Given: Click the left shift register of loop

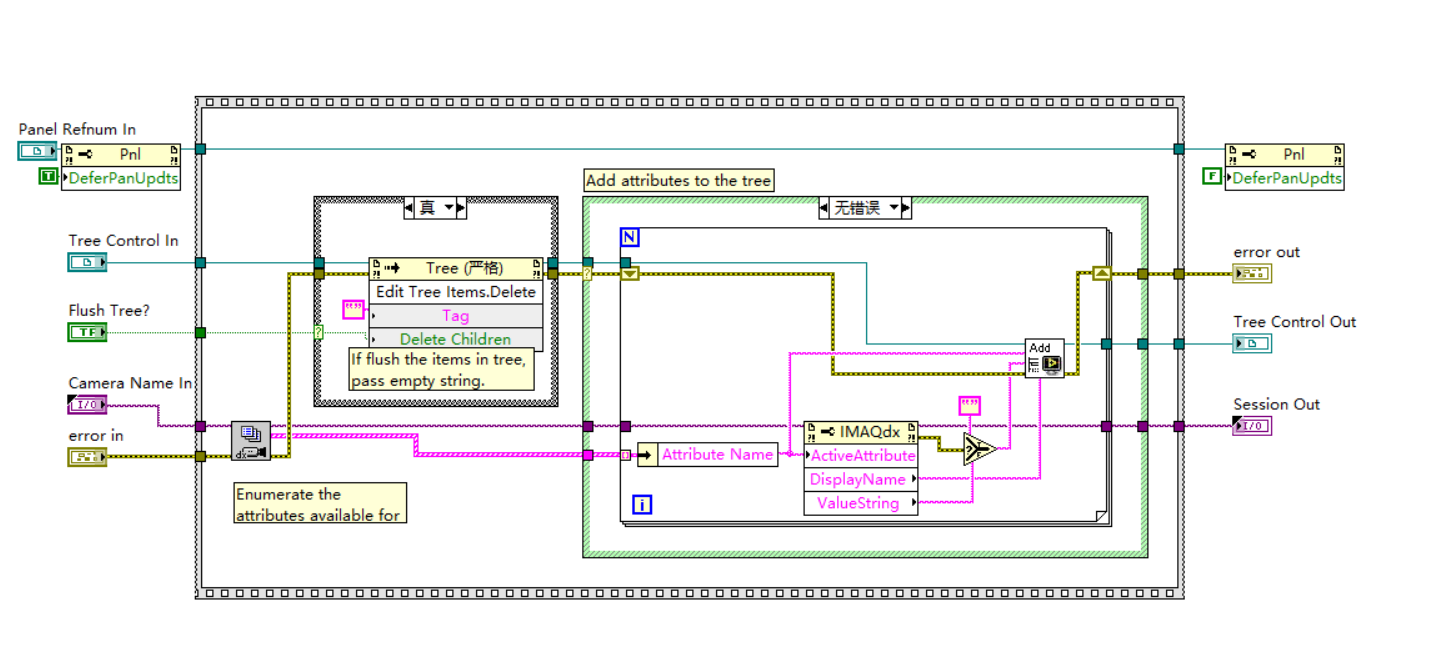Looking at the screenshot, I should click(630, 274).
